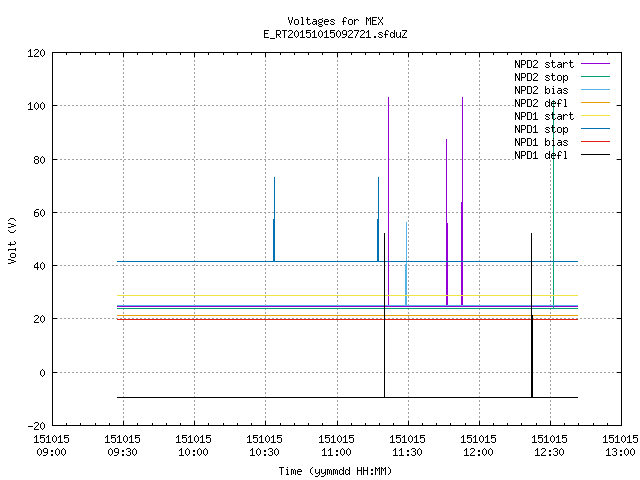Click the x-axis tick label 09:00
Image resolution: width=640 pixels, height=480 pixels.
click(x=51, y=452)
